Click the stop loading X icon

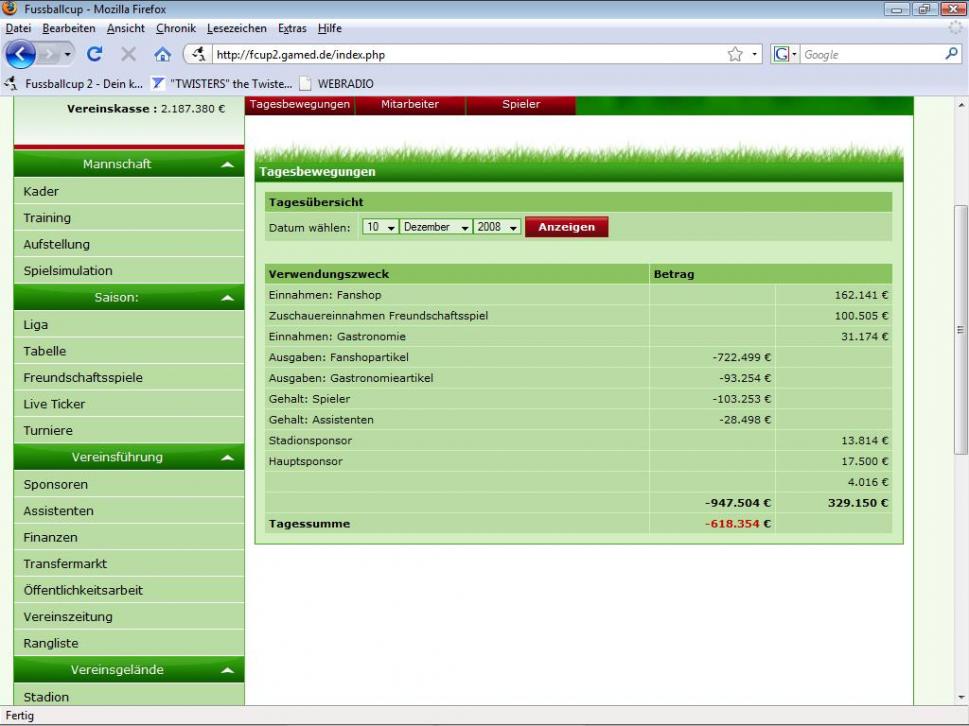tap(128, 54)
